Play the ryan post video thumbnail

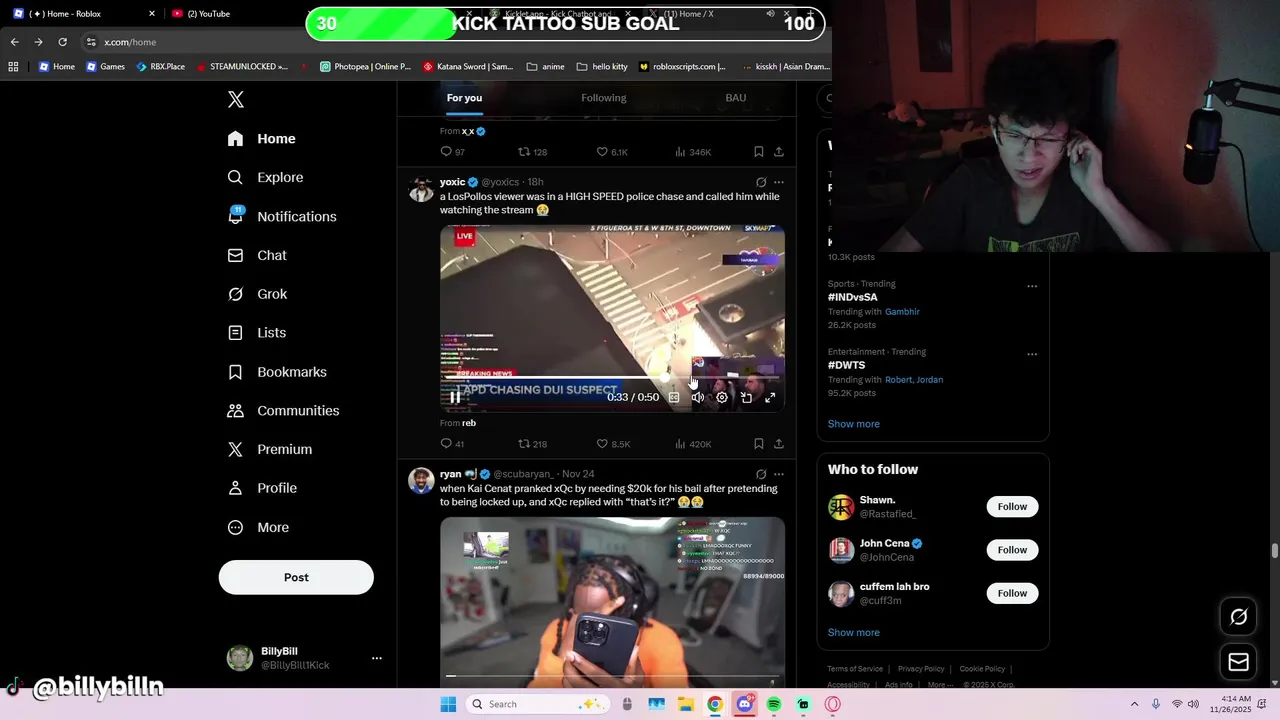click(x=612, y=600)
